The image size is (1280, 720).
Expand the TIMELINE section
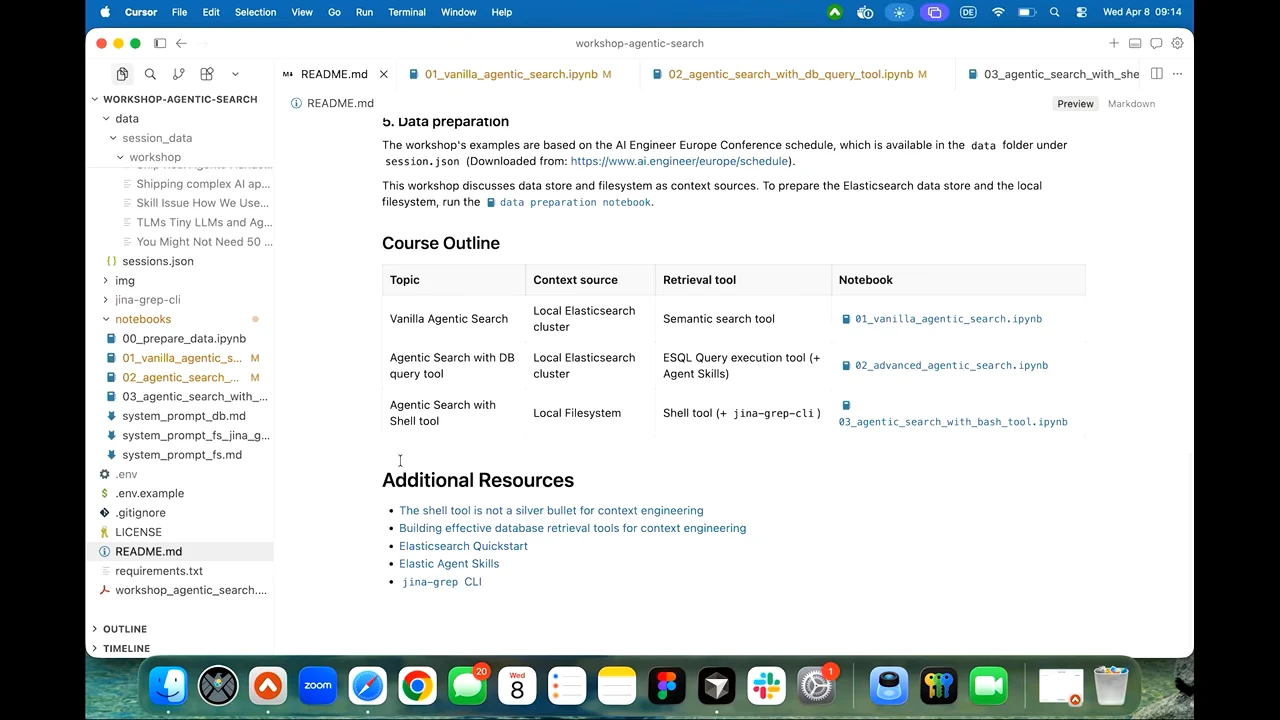(126, 648)
